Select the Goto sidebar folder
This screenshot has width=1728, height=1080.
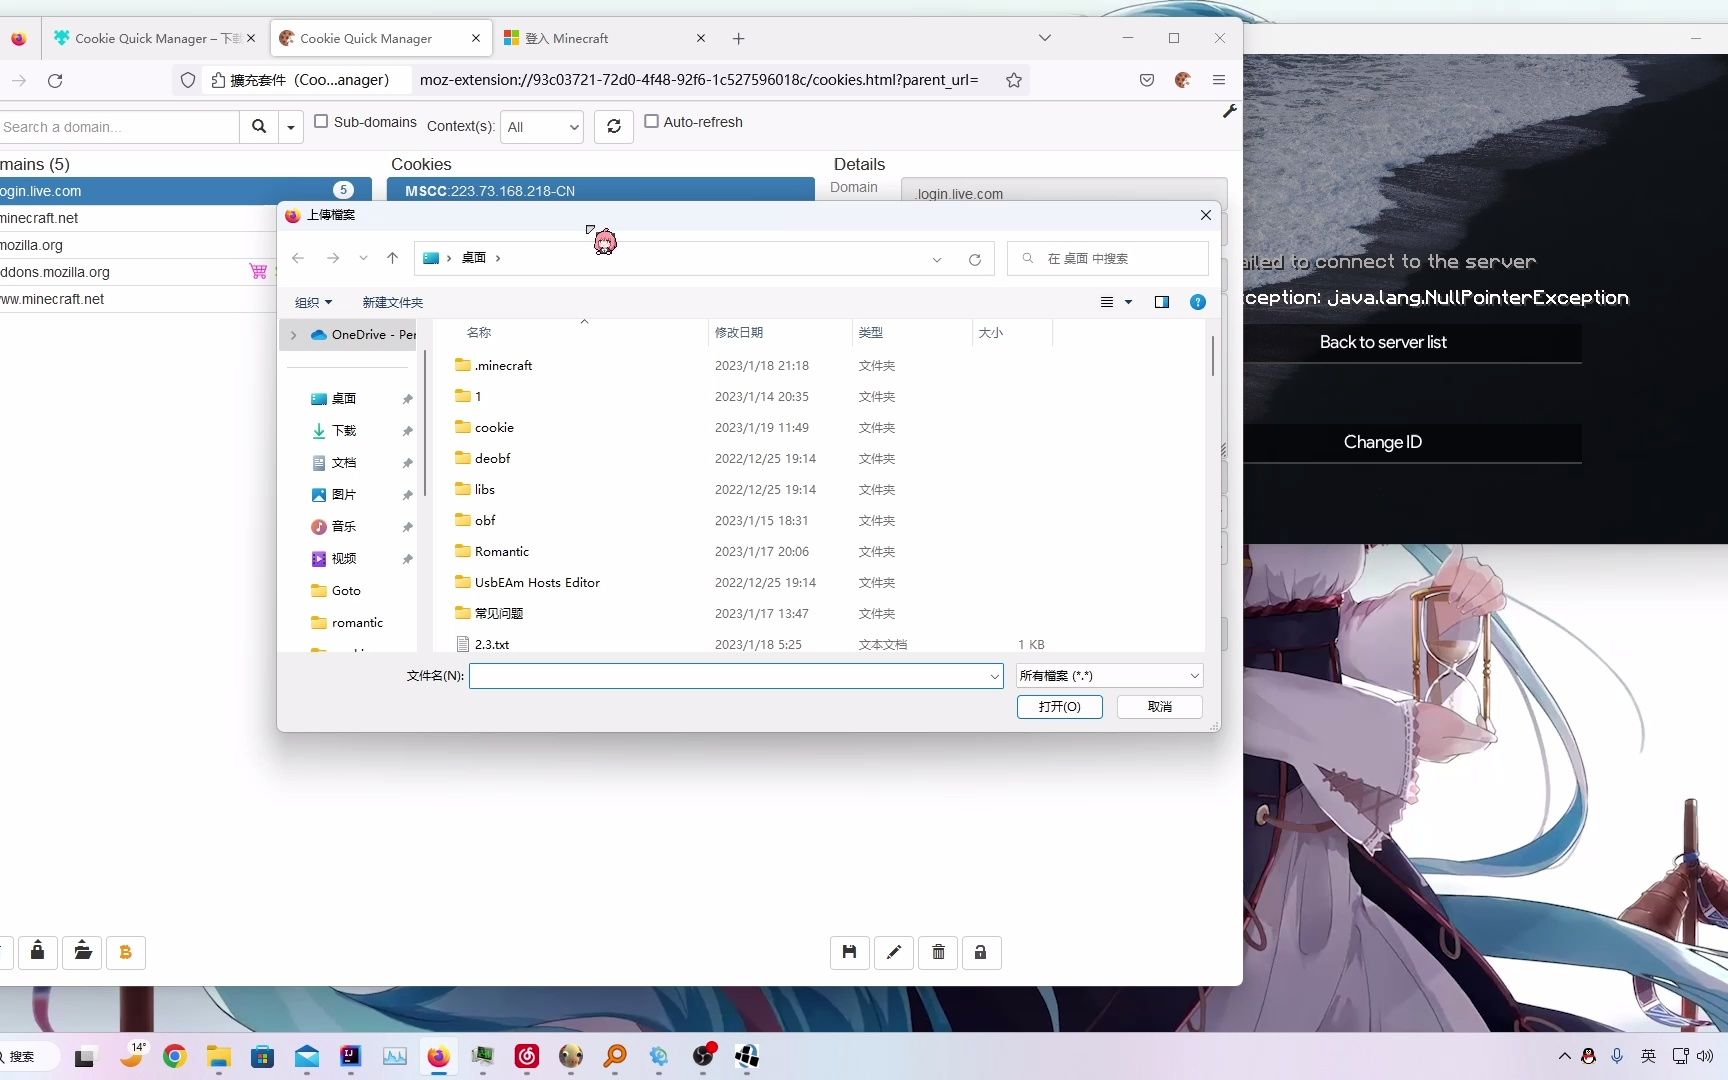coord(346,590)
